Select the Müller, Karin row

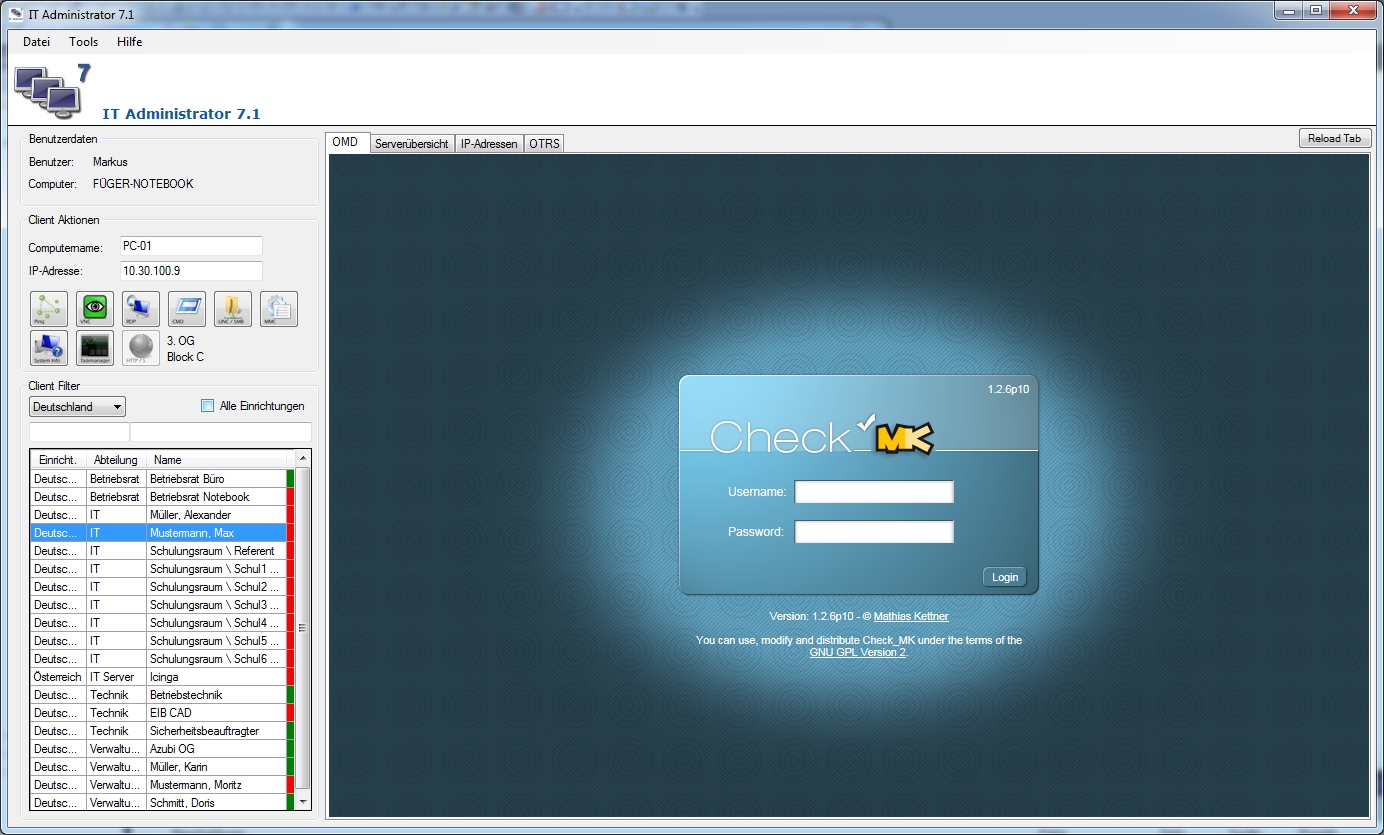162,767
